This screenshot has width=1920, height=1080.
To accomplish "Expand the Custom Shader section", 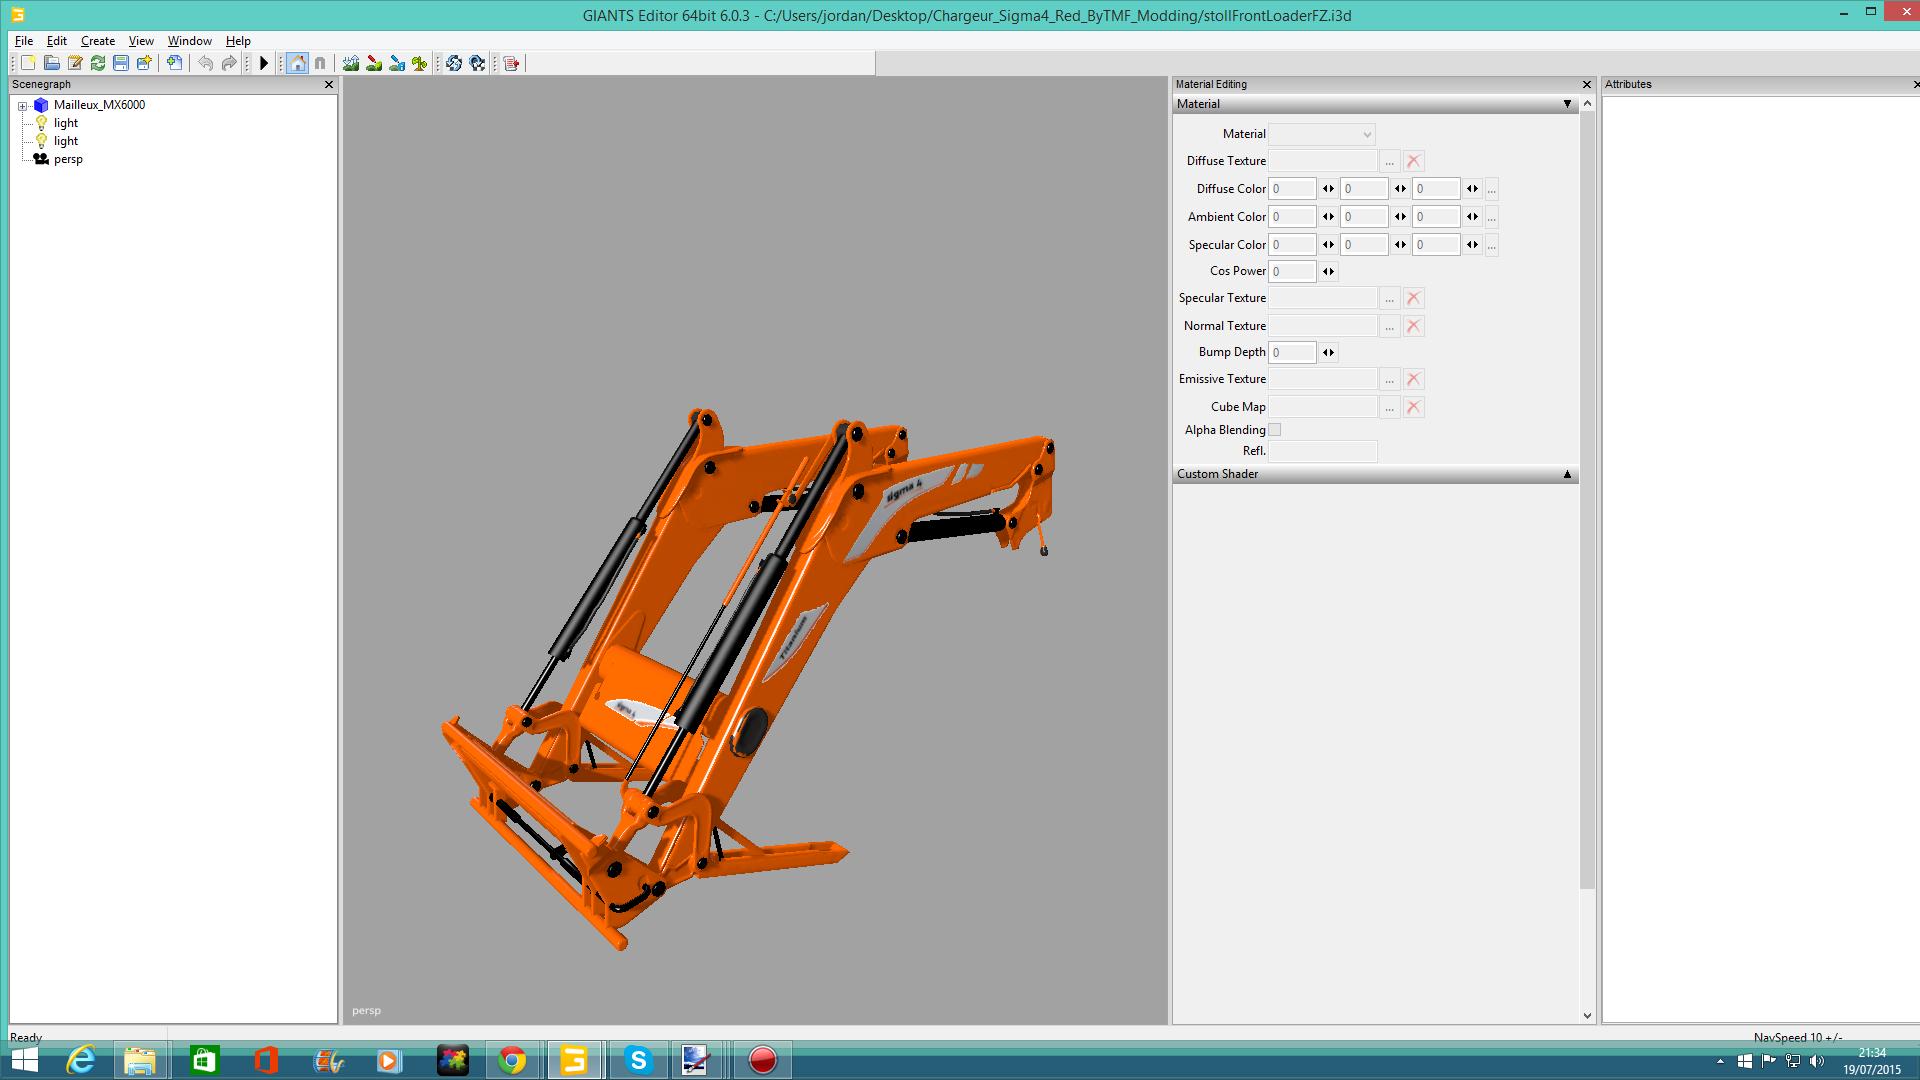I will coord(1567,474).
